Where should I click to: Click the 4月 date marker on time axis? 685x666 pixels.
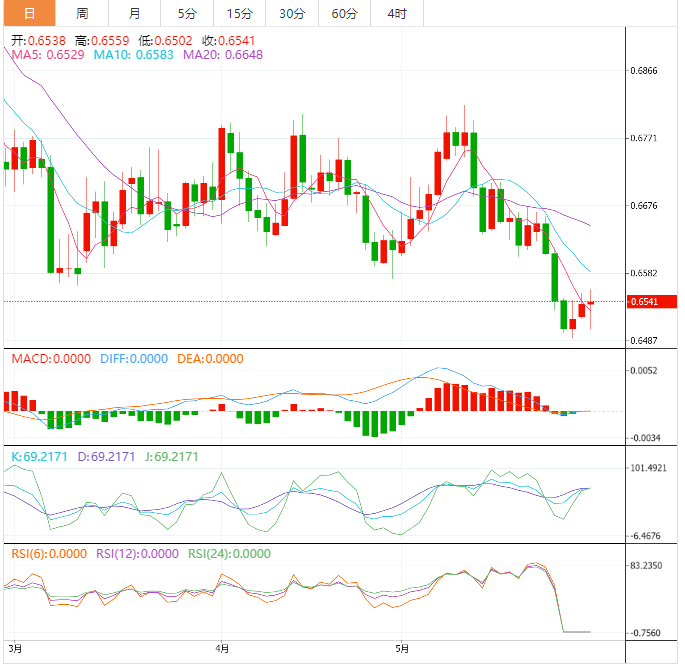221,649
